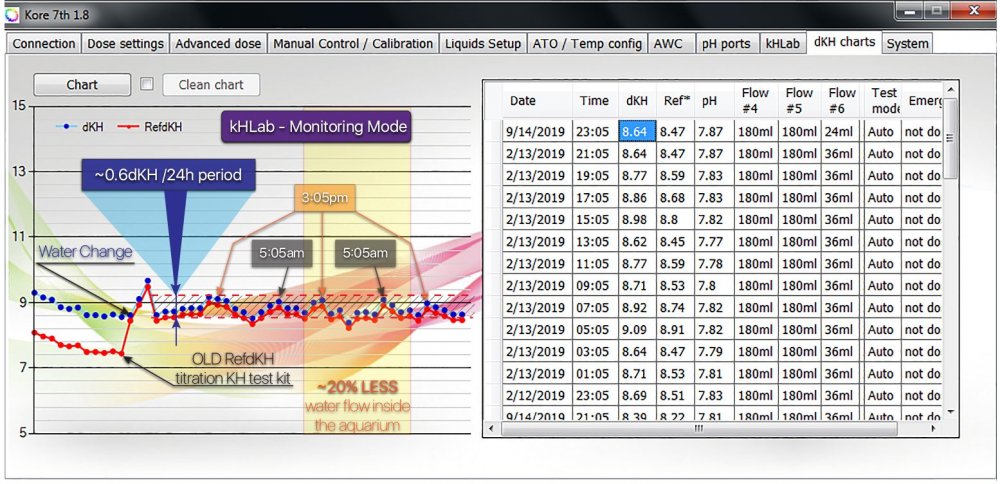Click the Kore 7th app icon

point(12,13)
